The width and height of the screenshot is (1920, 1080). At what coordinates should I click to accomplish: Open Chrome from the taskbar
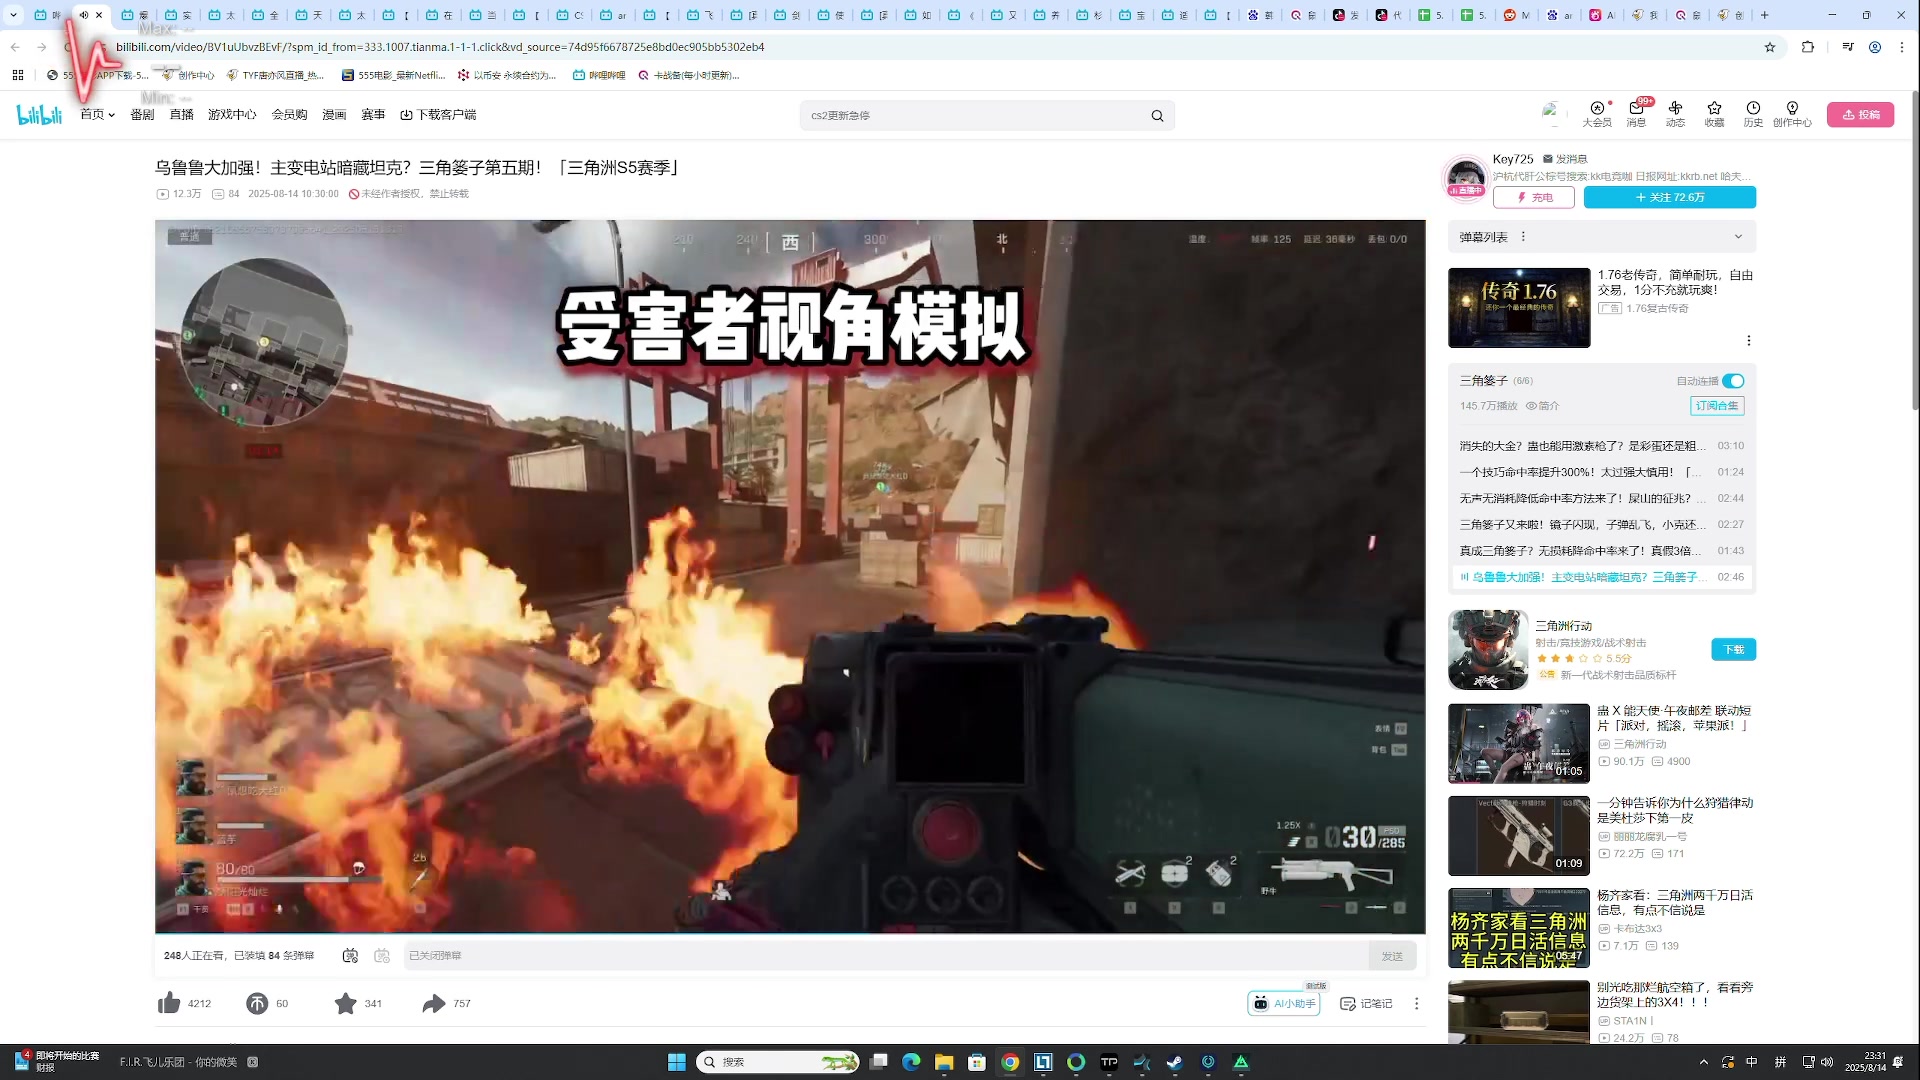(x=1010, y=1062)
